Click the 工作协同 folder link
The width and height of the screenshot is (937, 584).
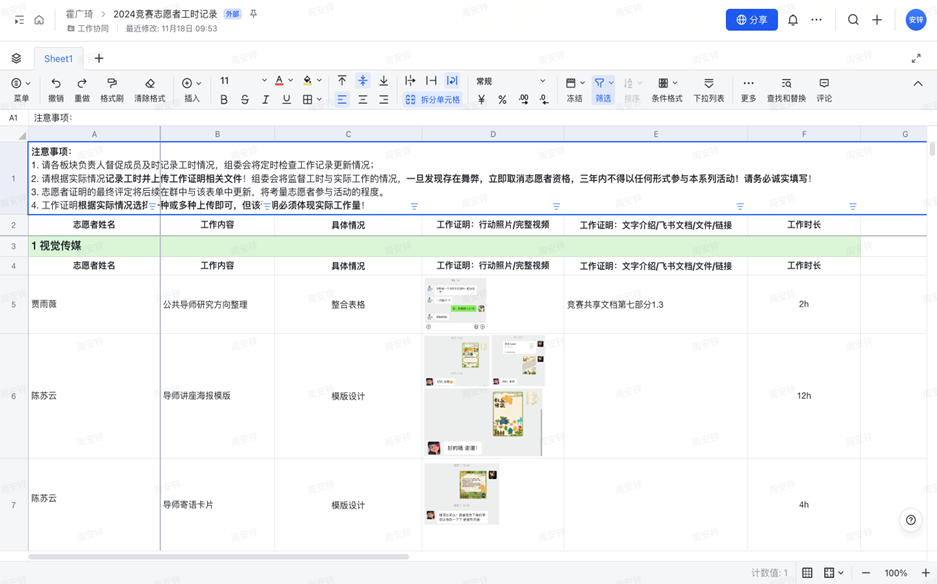pyautogui.click(x=88, y=28)
